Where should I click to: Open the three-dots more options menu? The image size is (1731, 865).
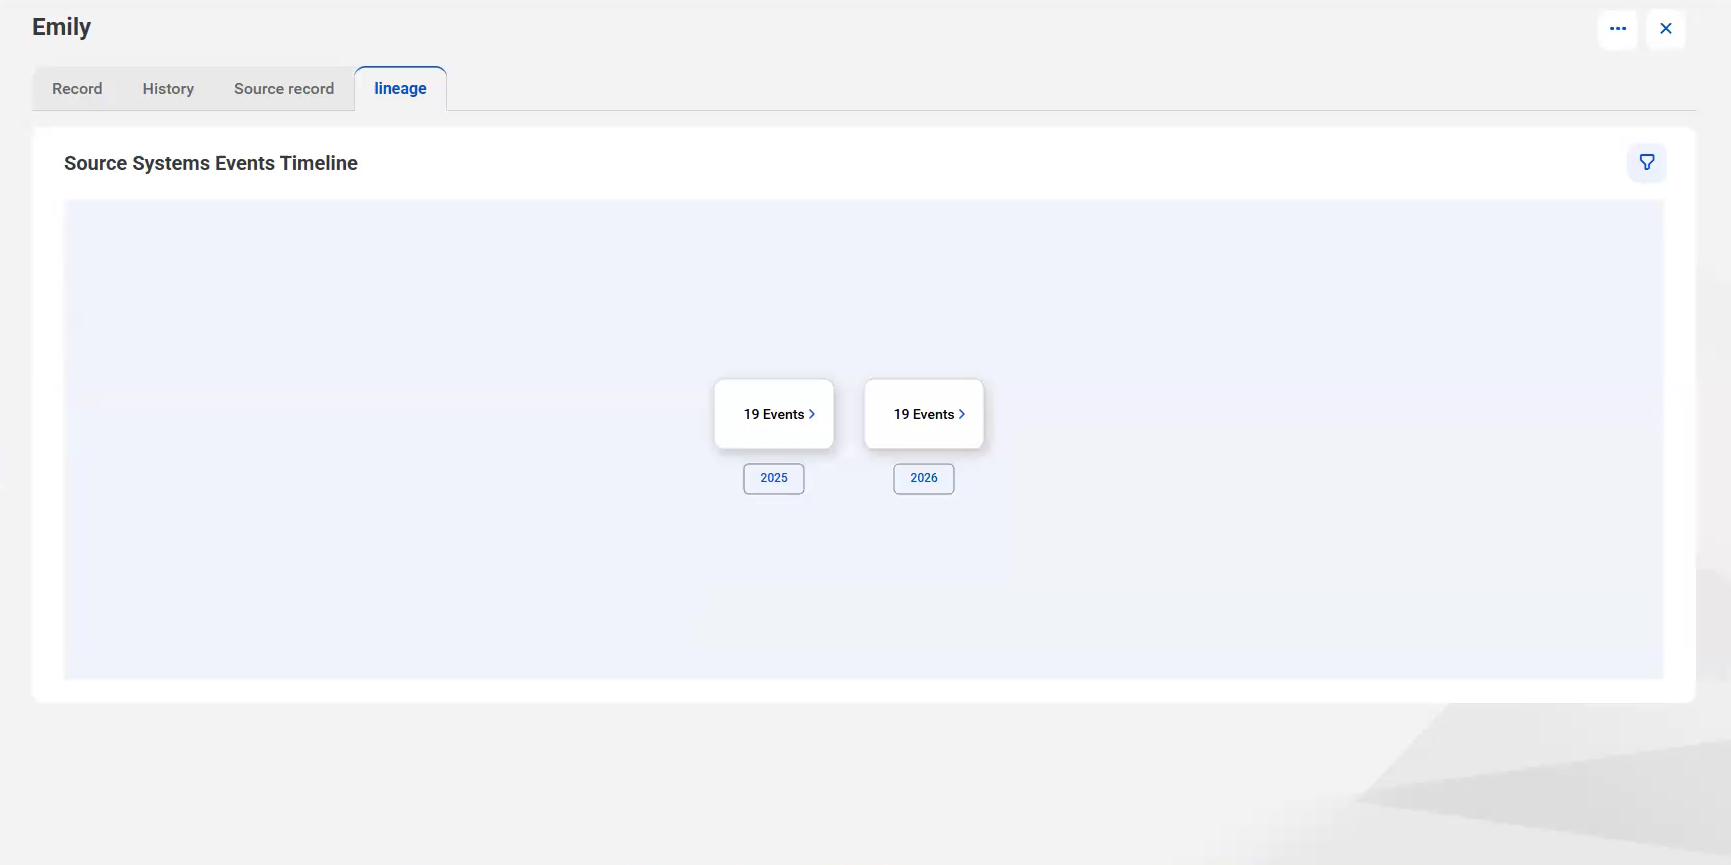pos(1617,29)
